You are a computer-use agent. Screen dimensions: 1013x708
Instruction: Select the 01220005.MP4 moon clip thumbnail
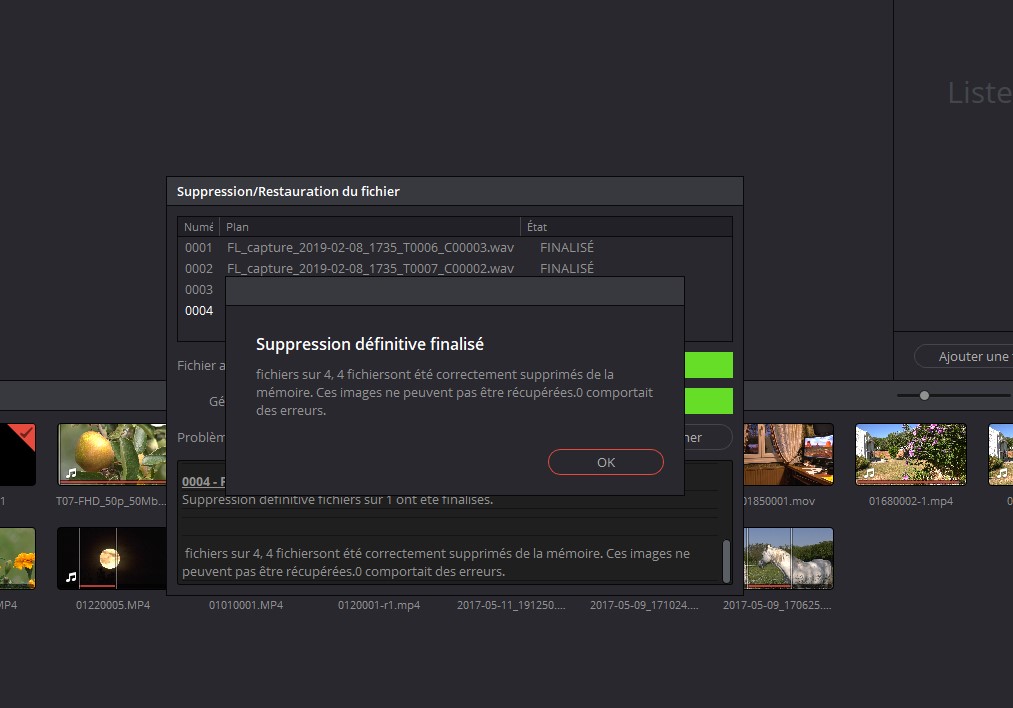[112, 558]
